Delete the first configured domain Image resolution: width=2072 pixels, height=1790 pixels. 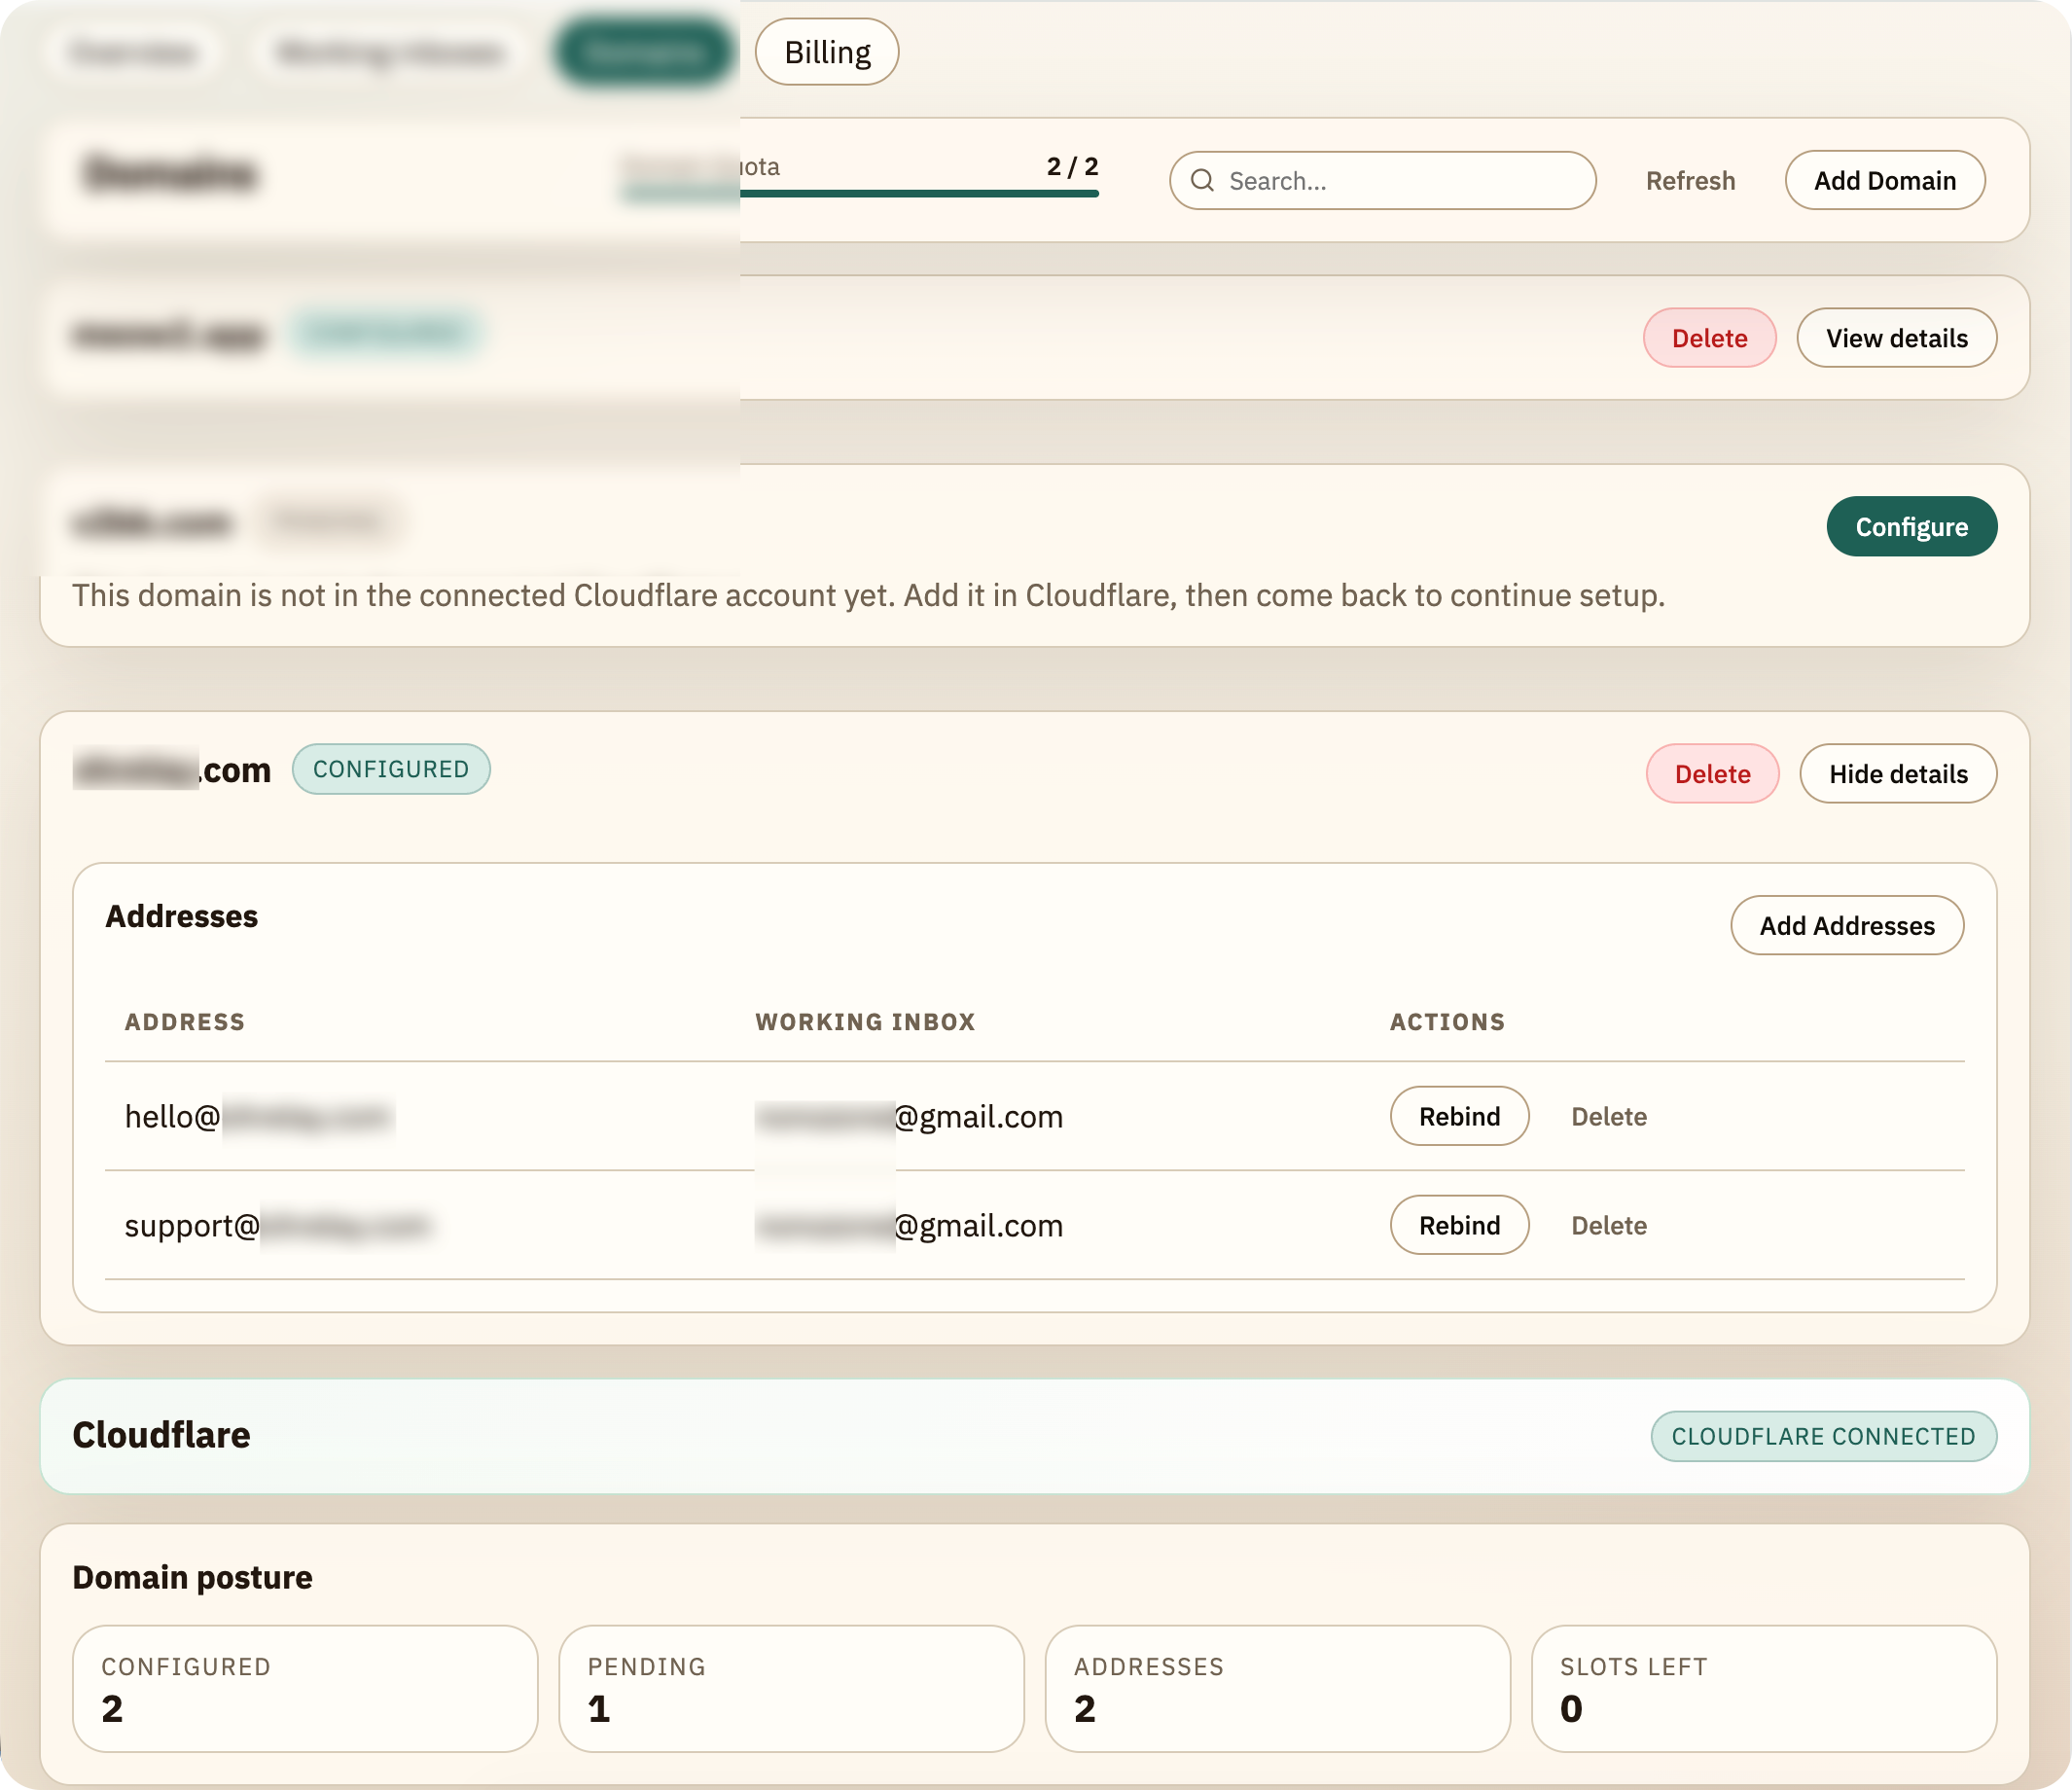[1709, 338]
